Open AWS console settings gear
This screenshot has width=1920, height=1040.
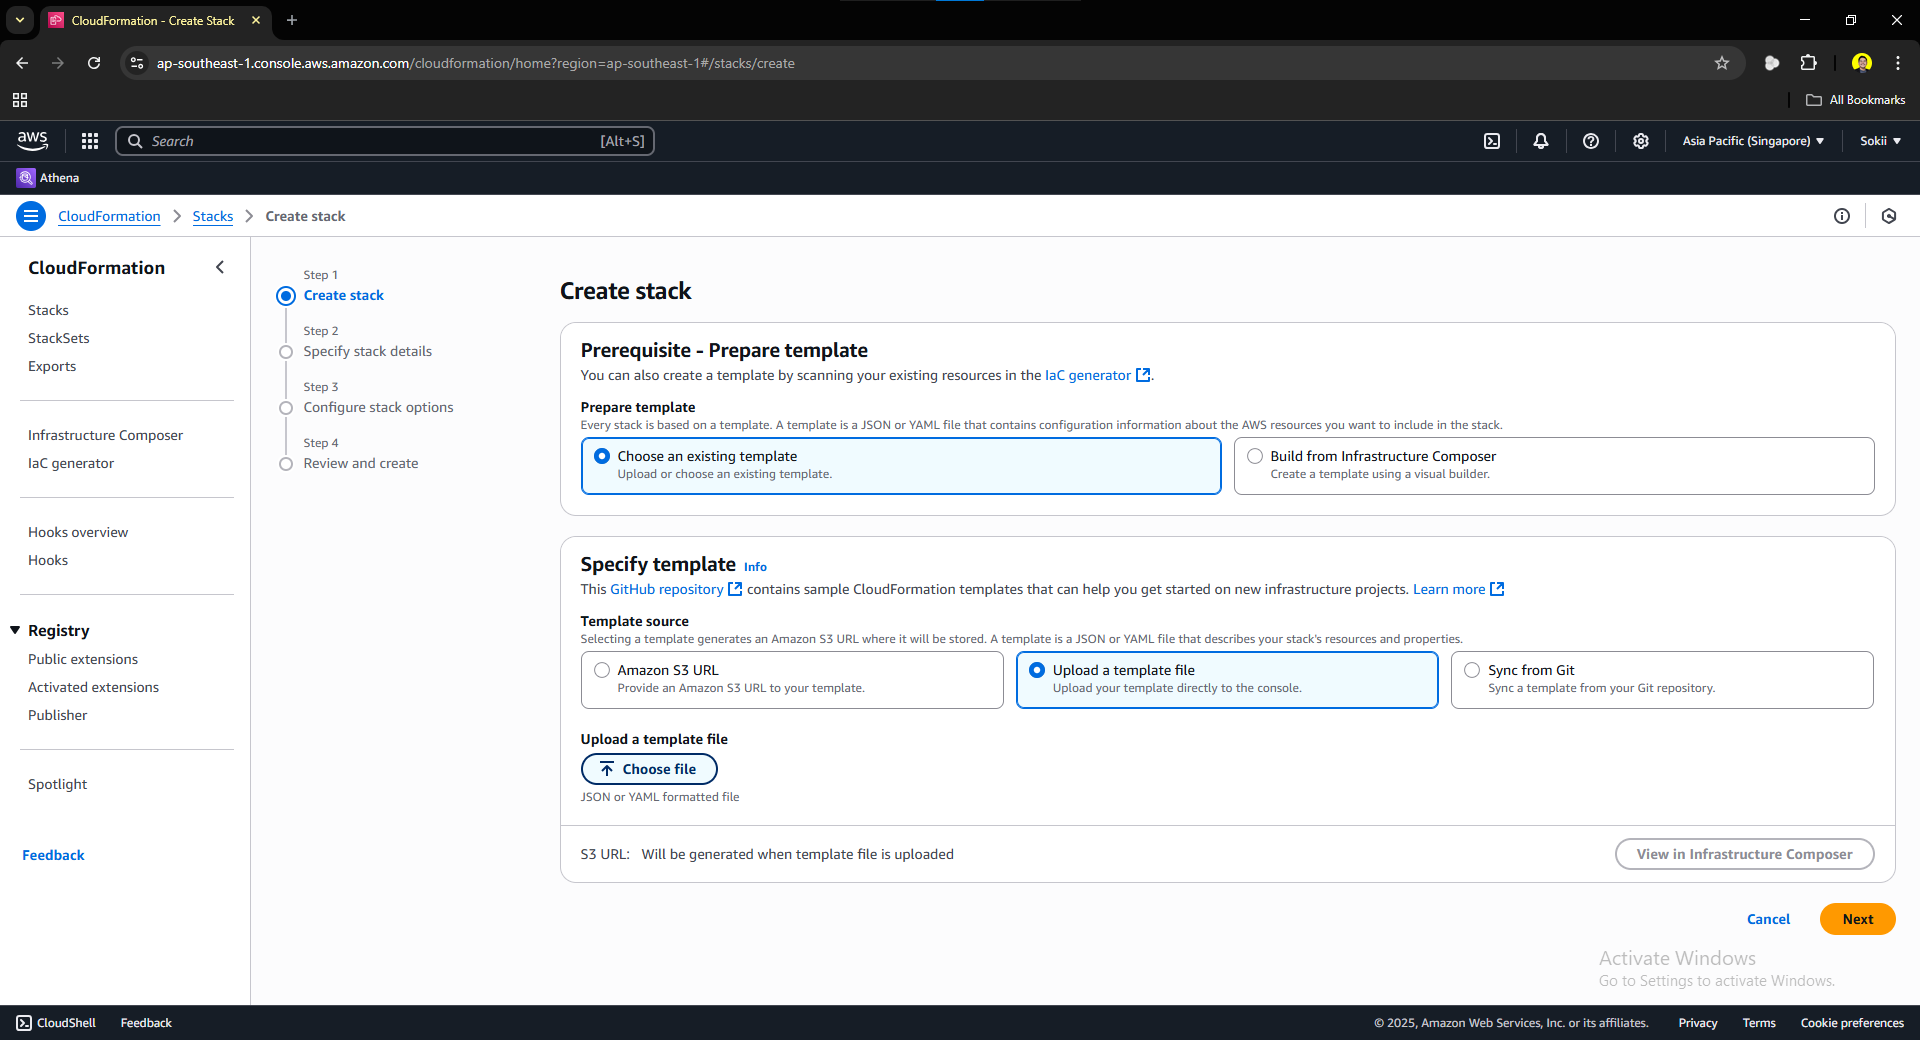1641,141
